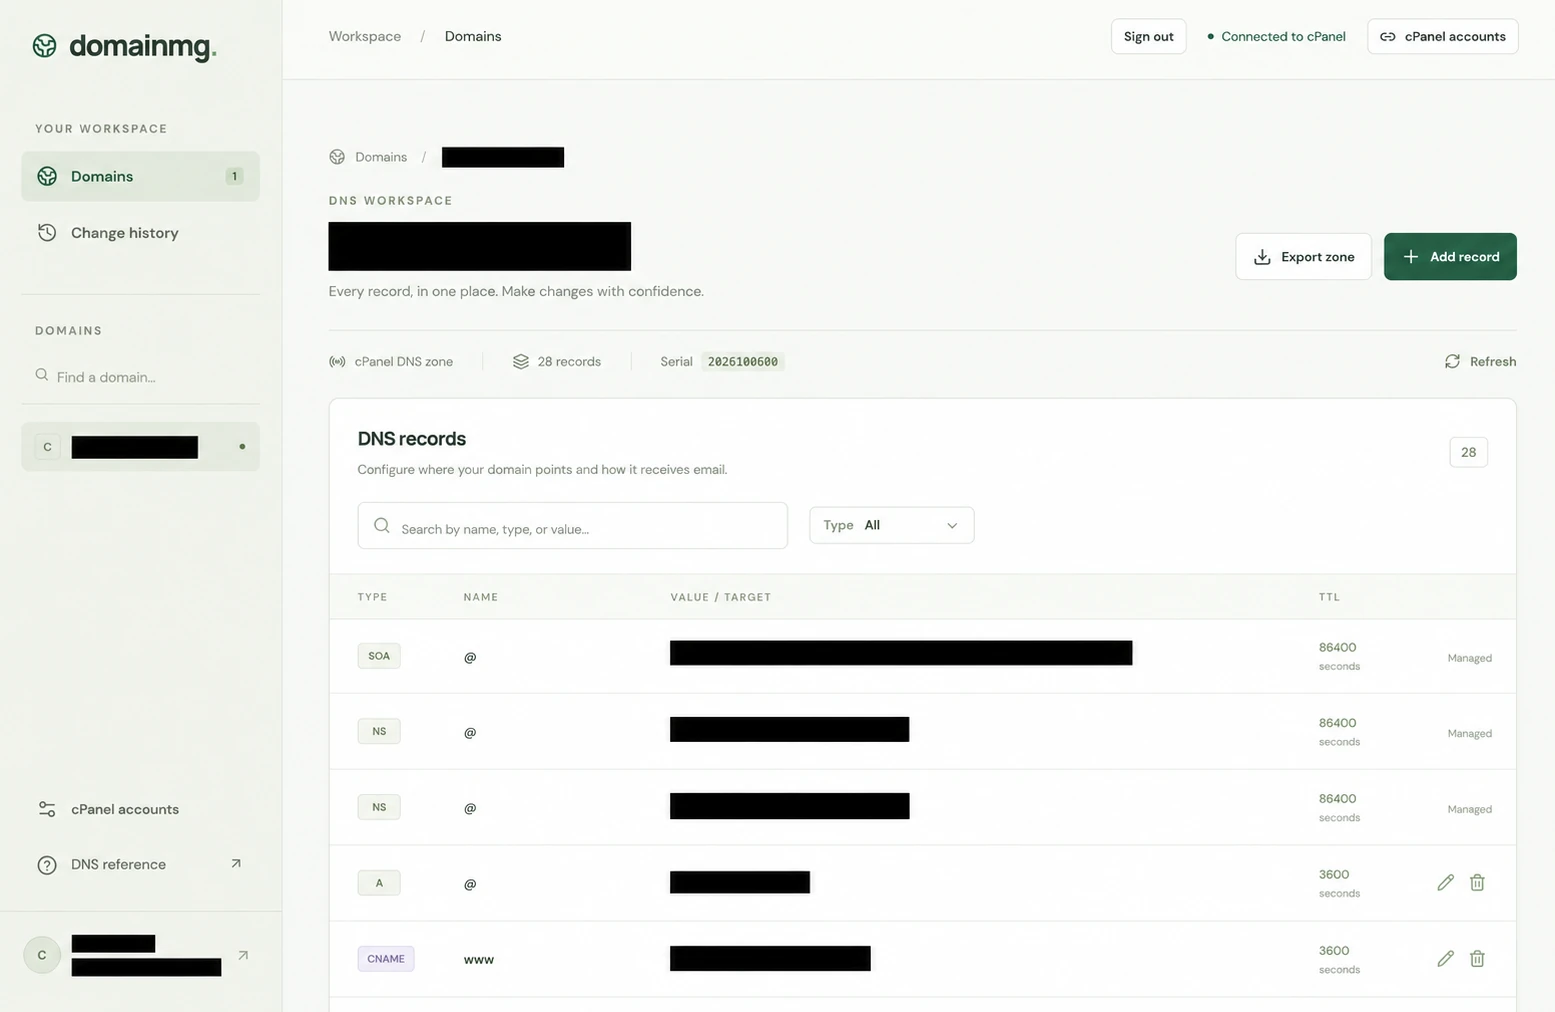Open cPanel accounts in the sidebar
1555x1012 pixels.
click(x=140, y=809)
